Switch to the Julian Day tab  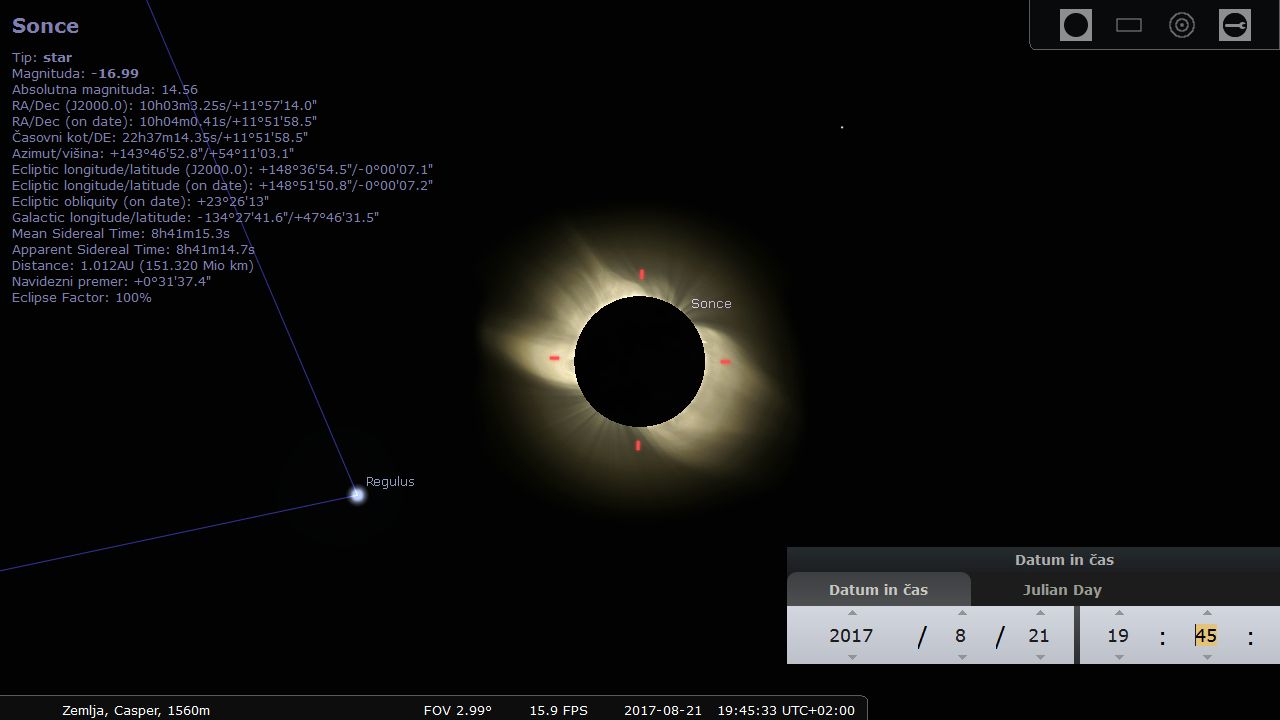tap(1062, 590)
